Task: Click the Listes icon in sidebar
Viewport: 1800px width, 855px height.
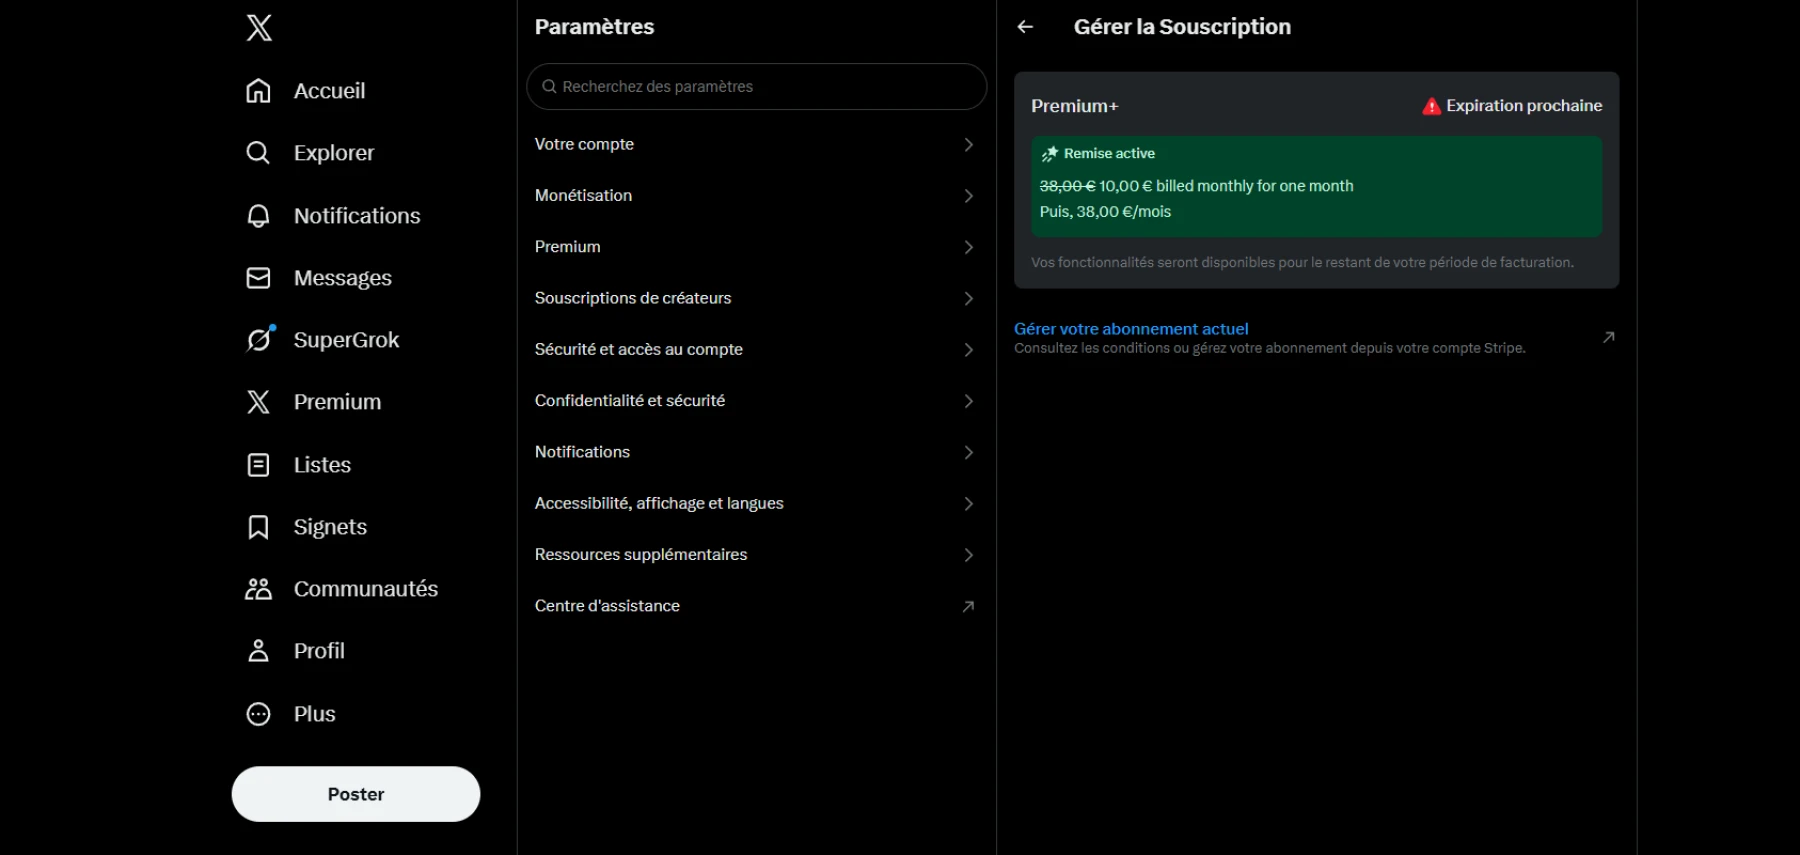Action: (258, 465)
